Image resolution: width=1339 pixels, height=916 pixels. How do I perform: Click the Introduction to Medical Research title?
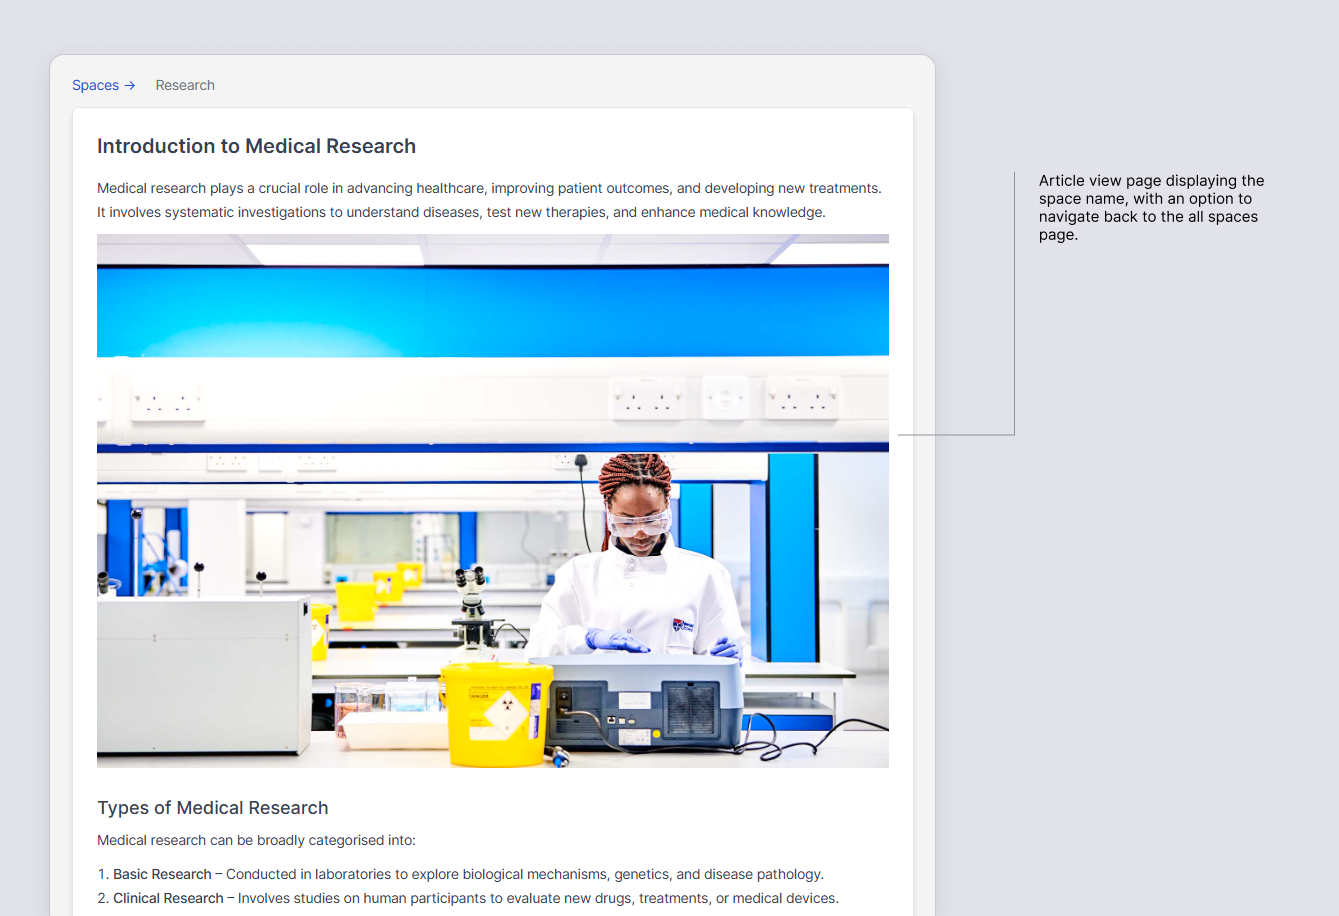tap(256, 146)
